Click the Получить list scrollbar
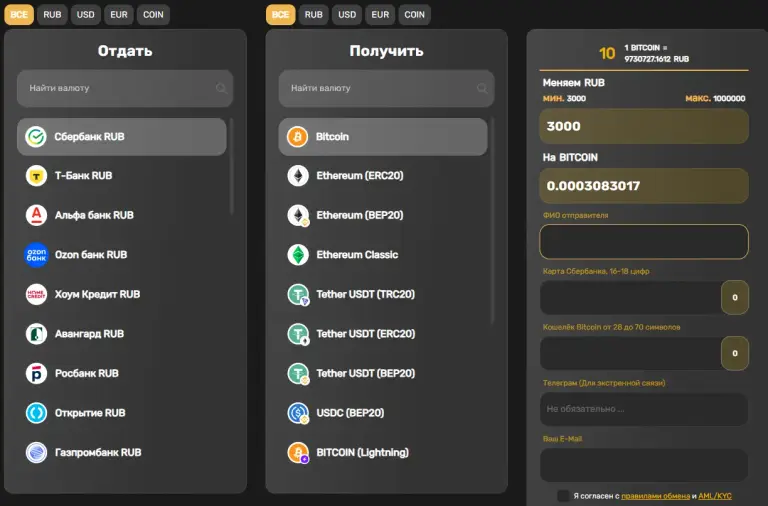Image resolution: width=768 pixels, height=506 pixels. click(x=492, y=221)
